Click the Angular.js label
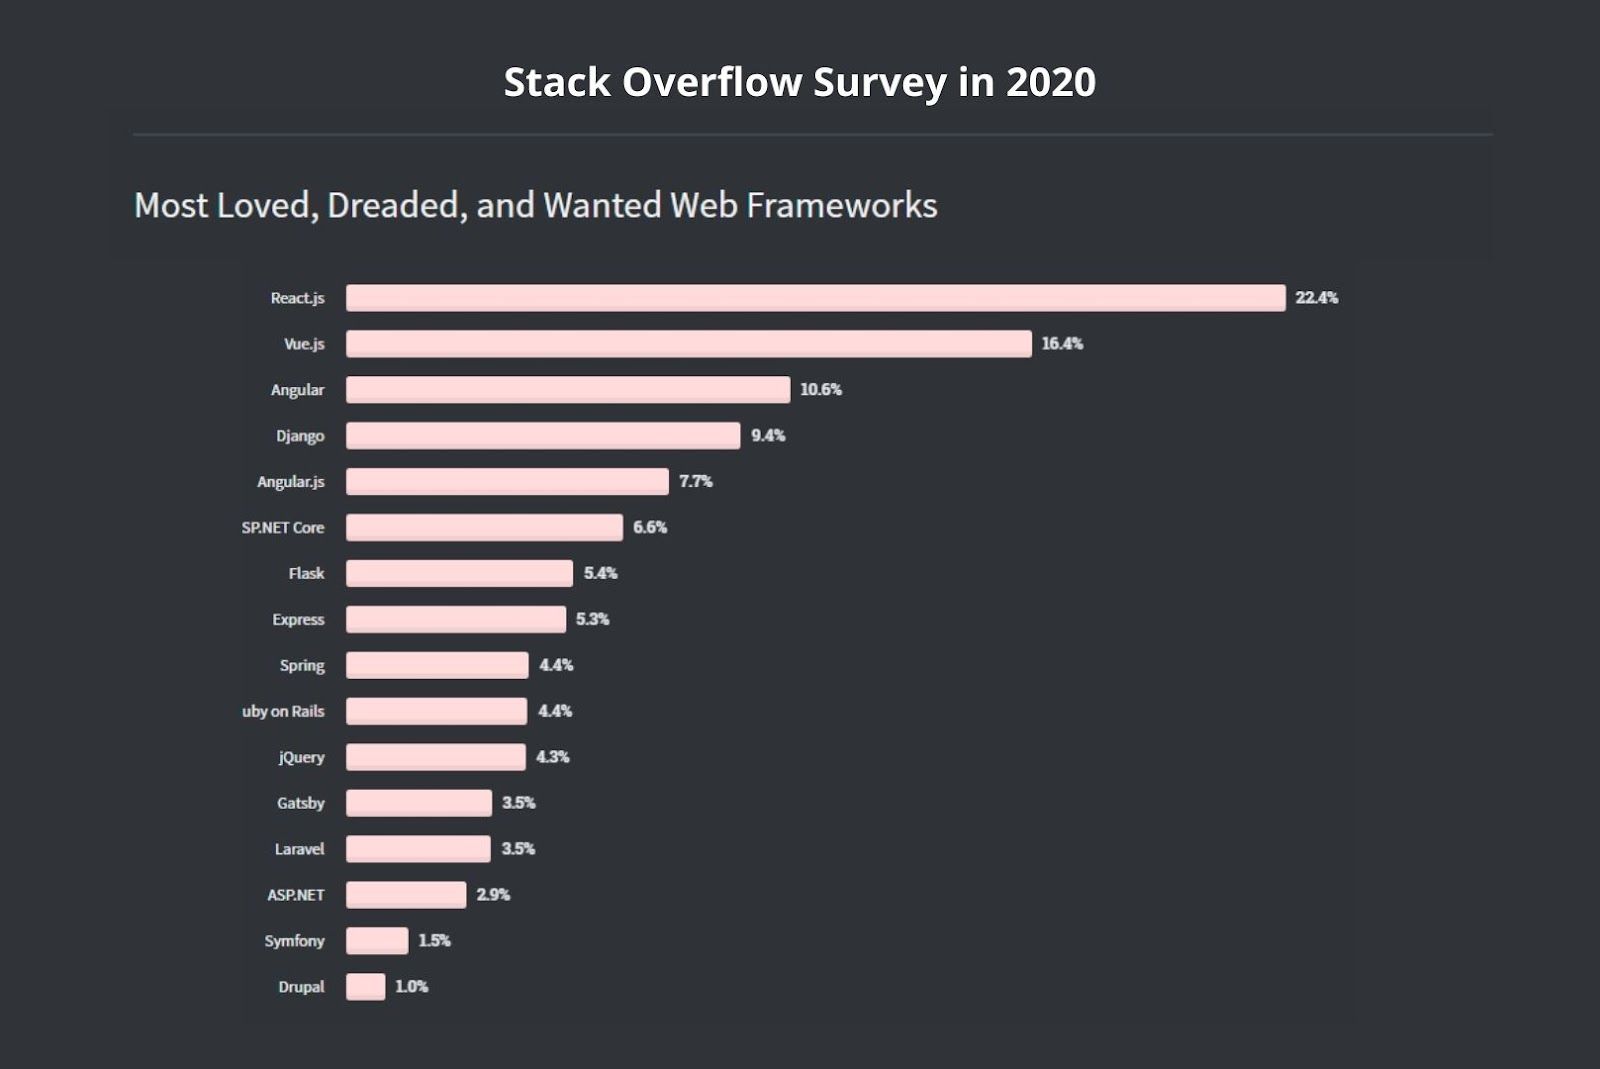 [291, 482]
